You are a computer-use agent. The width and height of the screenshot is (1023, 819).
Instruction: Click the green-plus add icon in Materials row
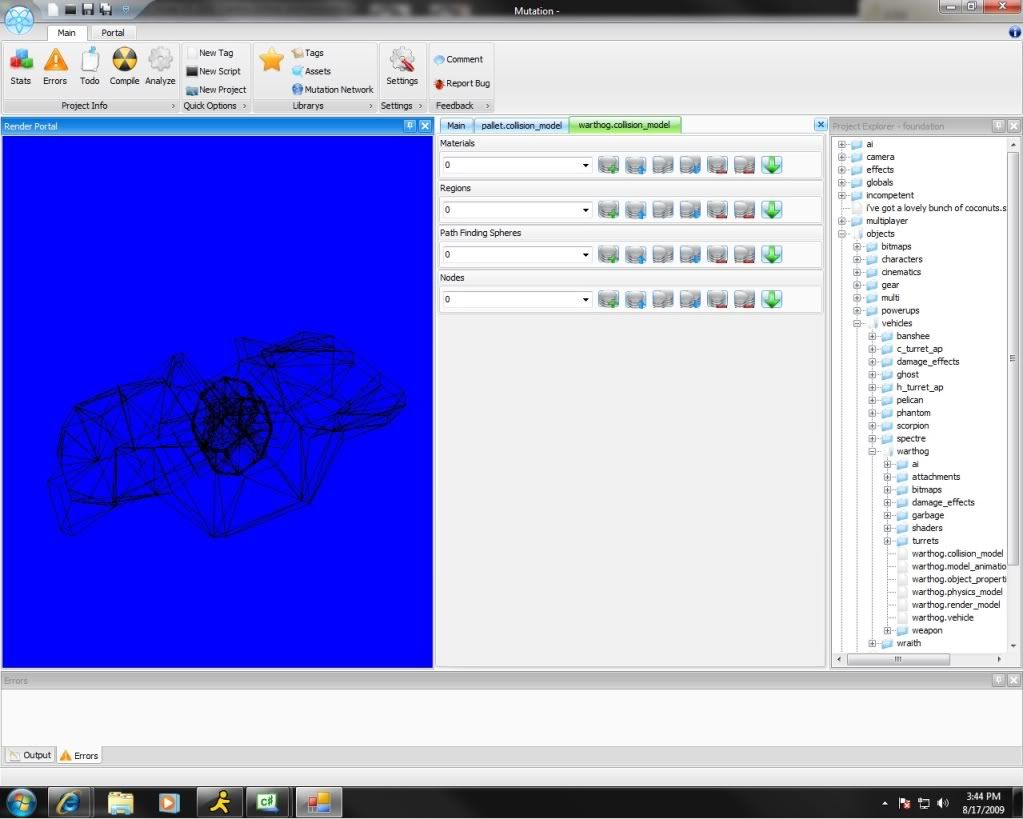pyautogui.click(x=608, y=165)
